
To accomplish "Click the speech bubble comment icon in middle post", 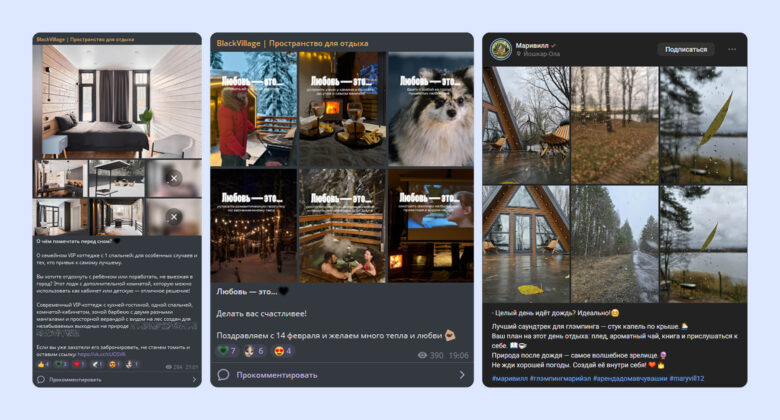I will 223,375.
